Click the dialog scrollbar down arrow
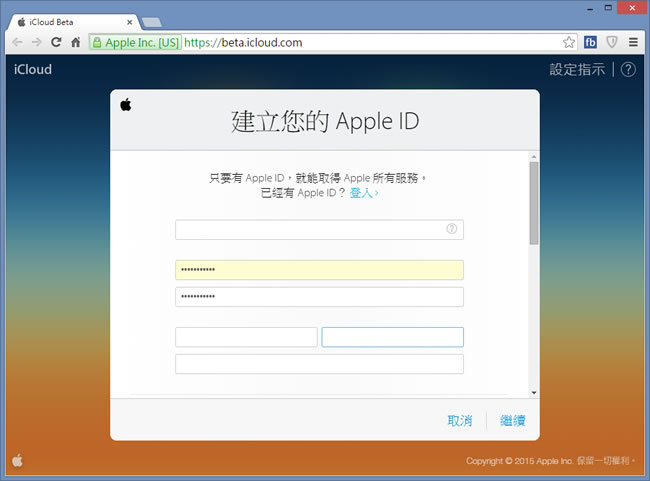The image size is (650, 481). pos(534,392)
